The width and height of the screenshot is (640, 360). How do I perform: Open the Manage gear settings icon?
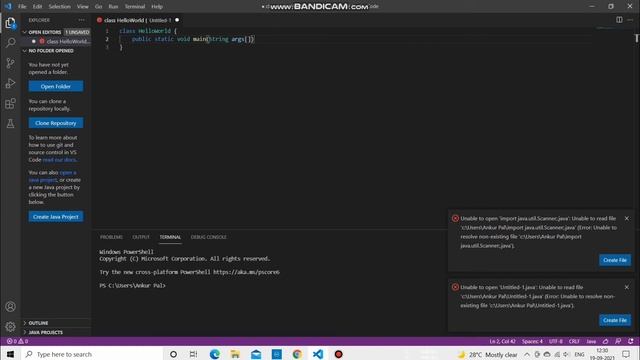(10, 327)
